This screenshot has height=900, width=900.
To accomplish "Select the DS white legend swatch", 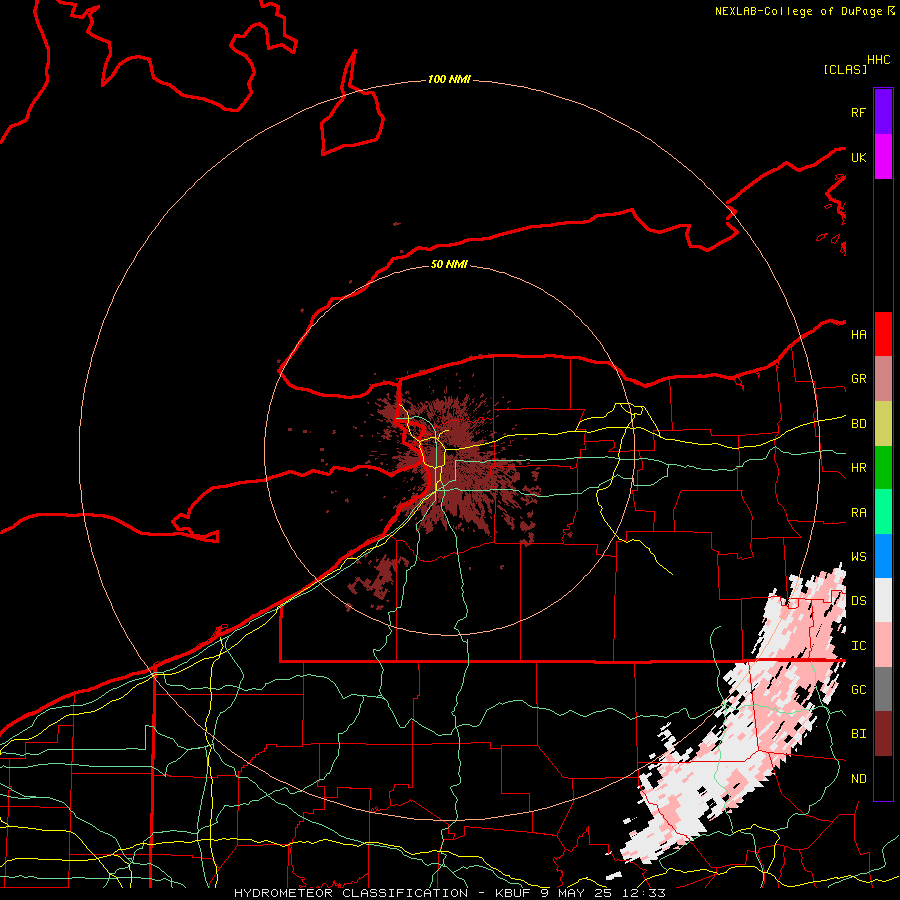I will (x=883, y=600).
